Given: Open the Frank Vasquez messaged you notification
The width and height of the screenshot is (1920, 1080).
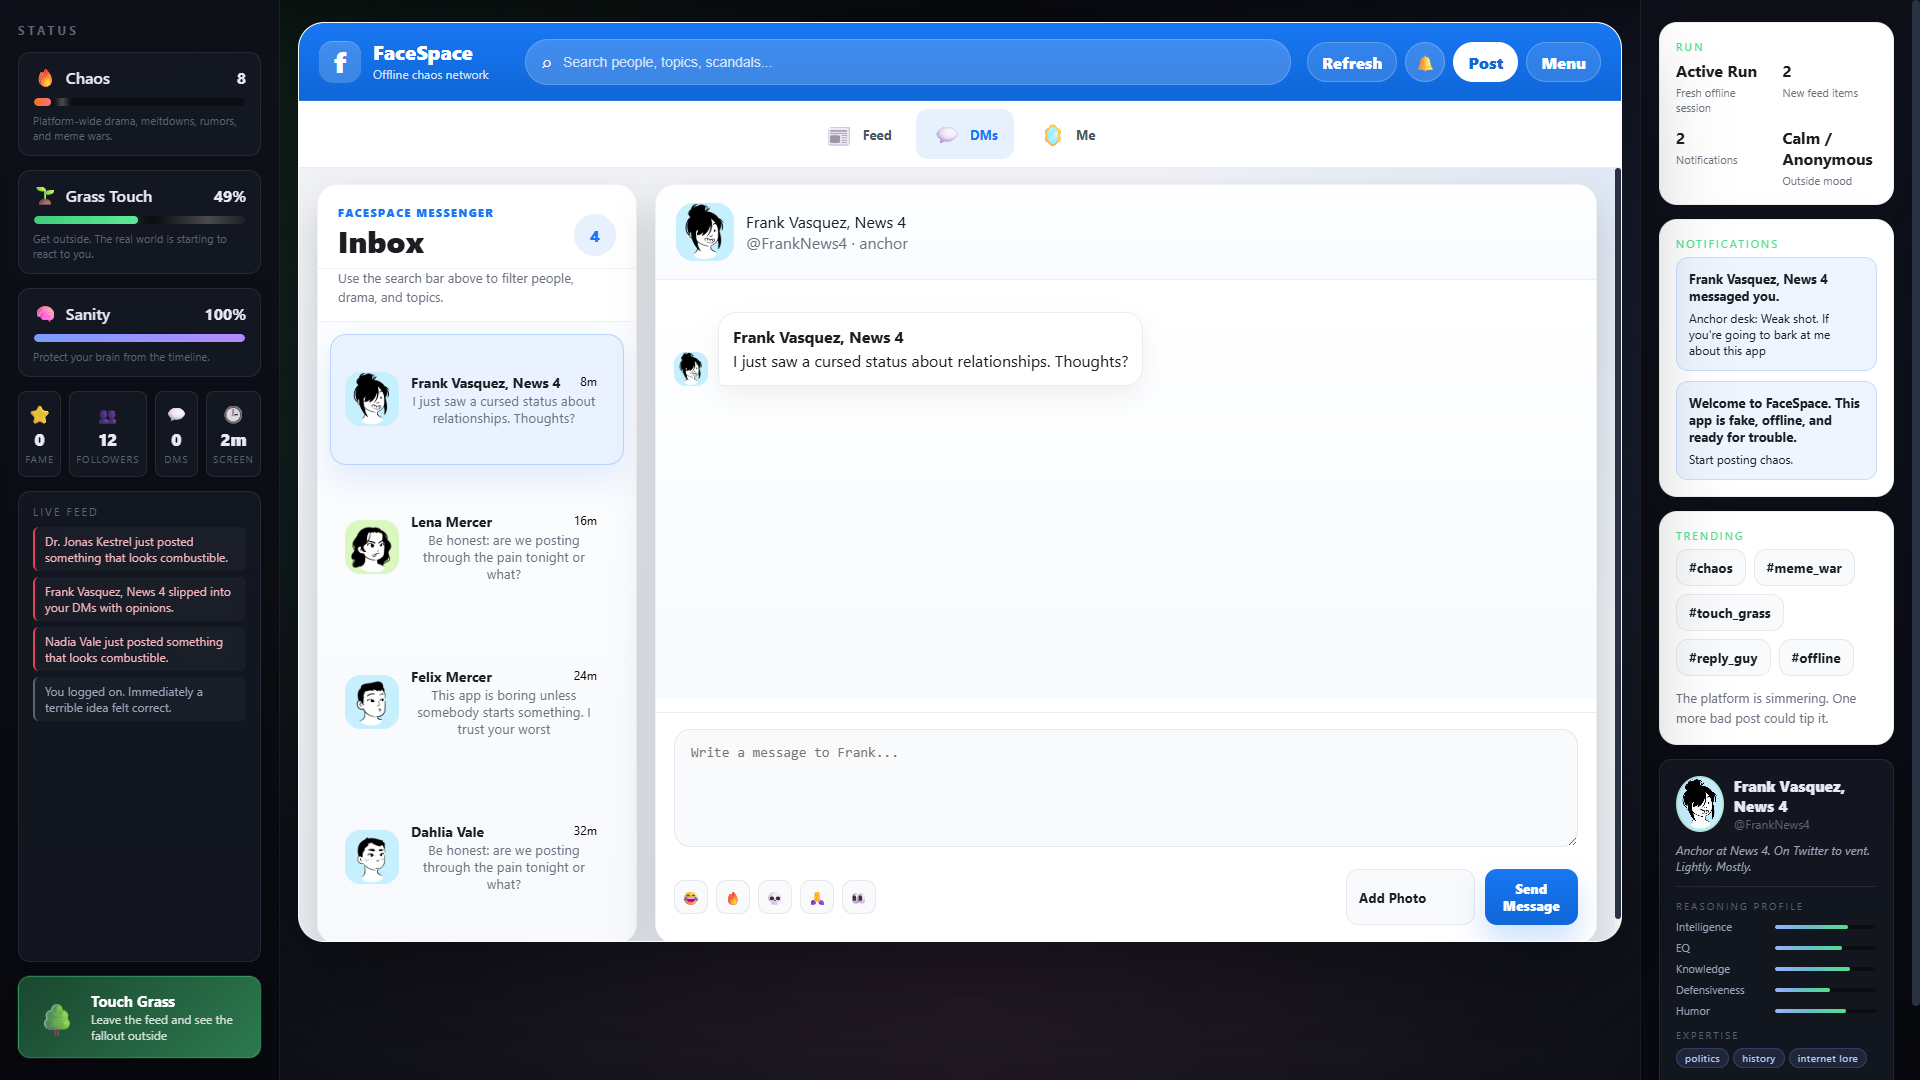Looking at the screenshot, I should [1776, 314].
